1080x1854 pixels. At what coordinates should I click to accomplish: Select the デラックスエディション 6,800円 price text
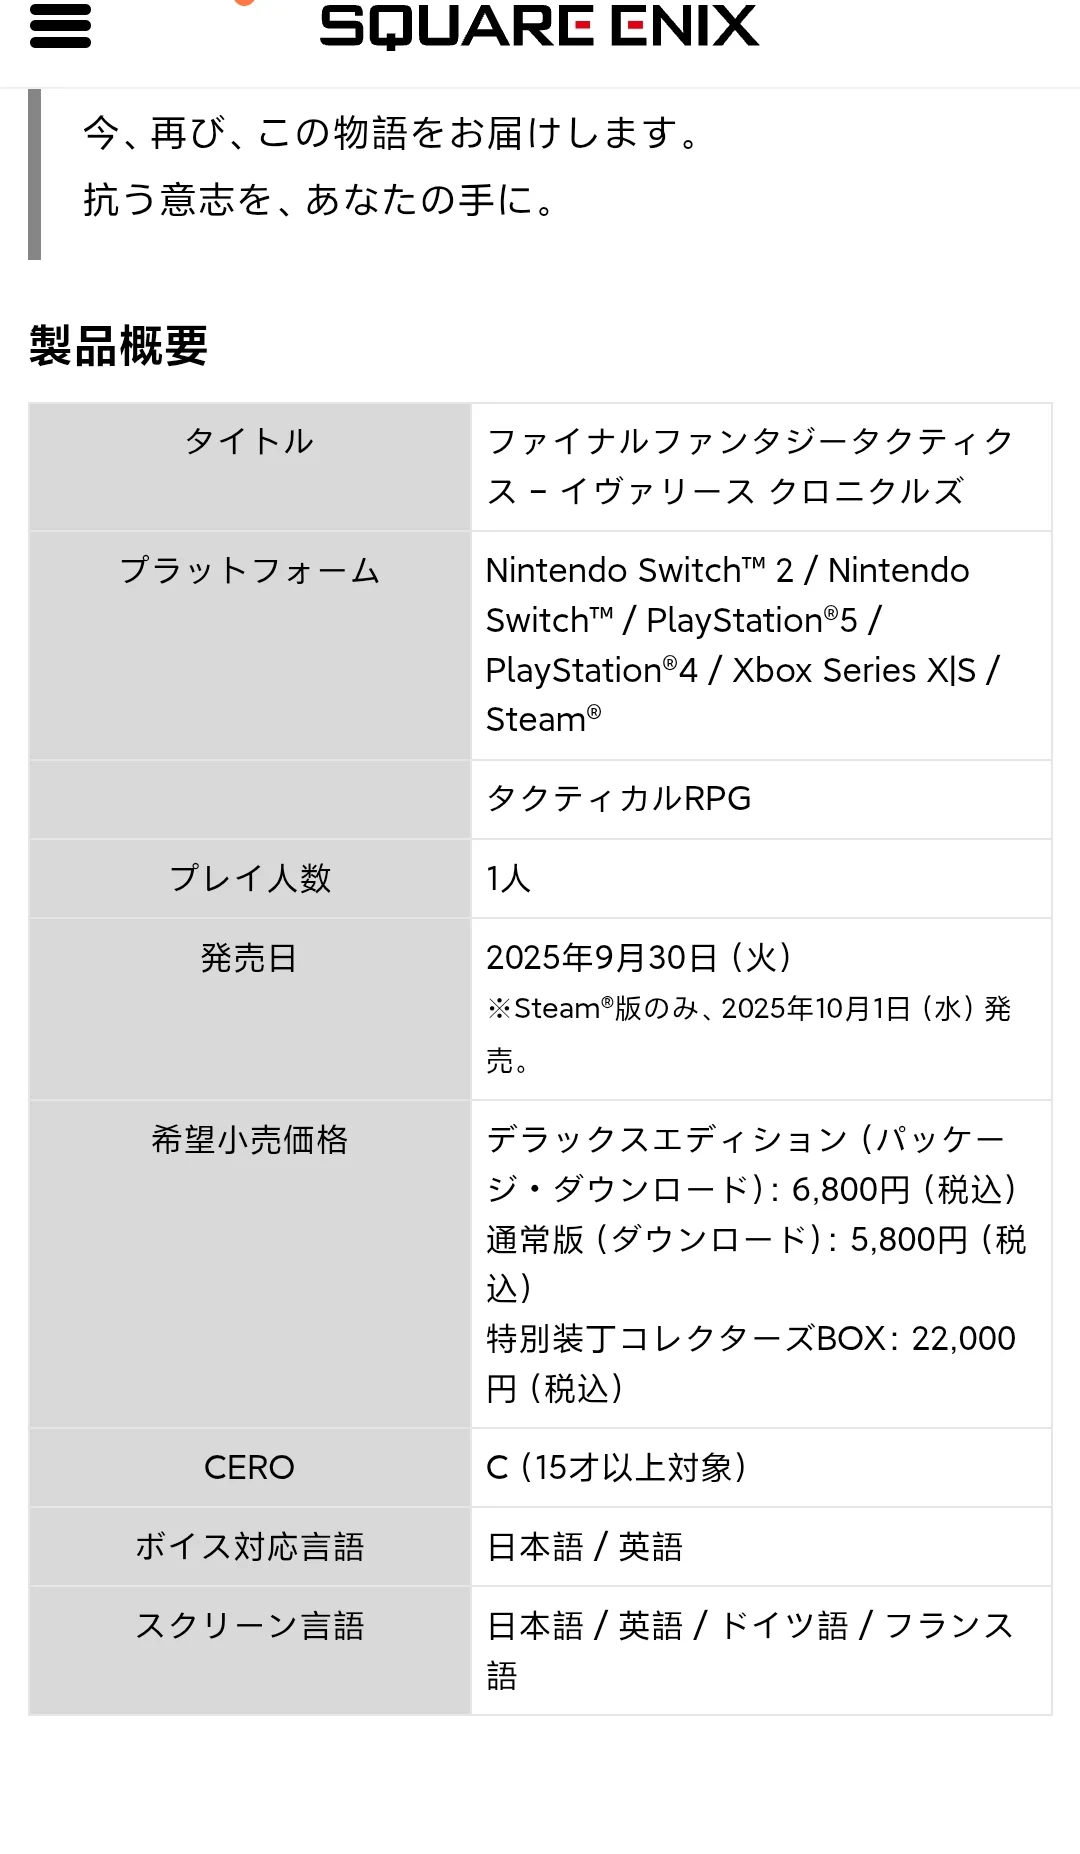click(x=752, y=1164)
